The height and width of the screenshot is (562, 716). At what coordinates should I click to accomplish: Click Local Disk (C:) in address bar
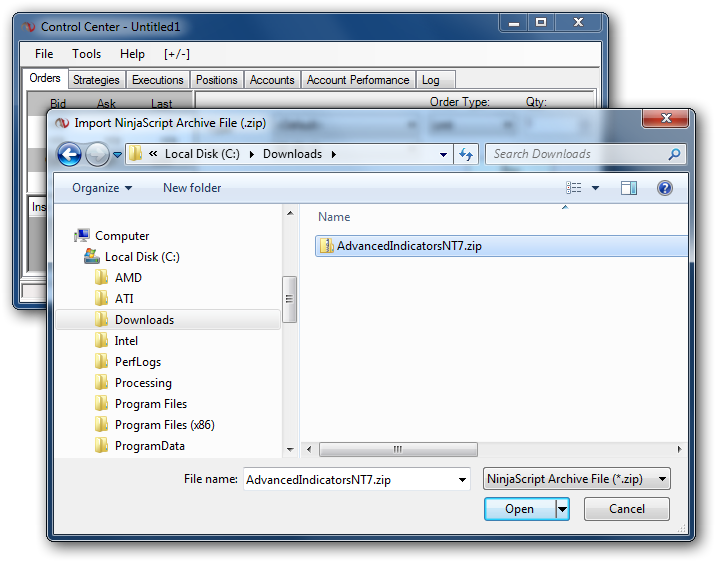(x=202, y=154)
